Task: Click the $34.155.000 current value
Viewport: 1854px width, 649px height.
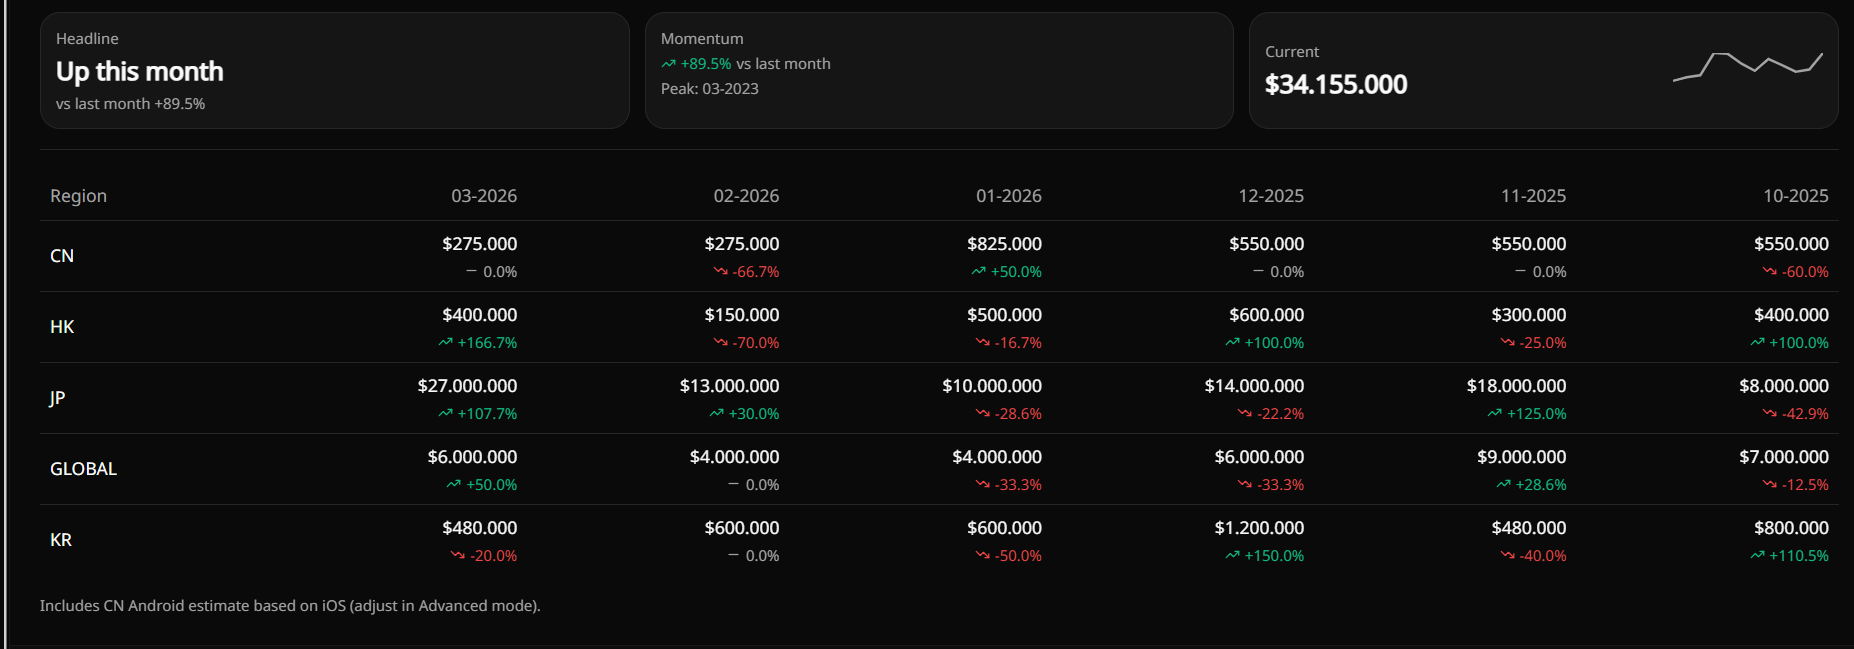Action: click(1336, 84)
